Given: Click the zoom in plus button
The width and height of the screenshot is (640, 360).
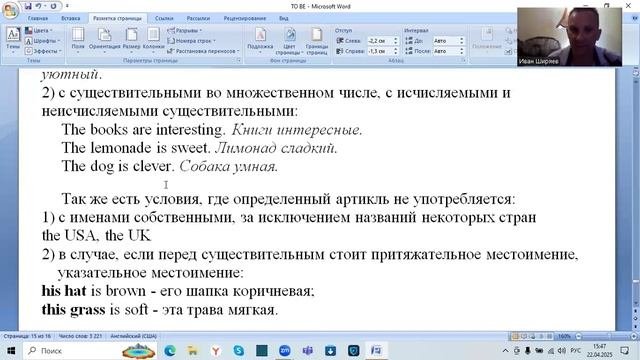Looking at the screenshot, I should click(x=634, y=336).
